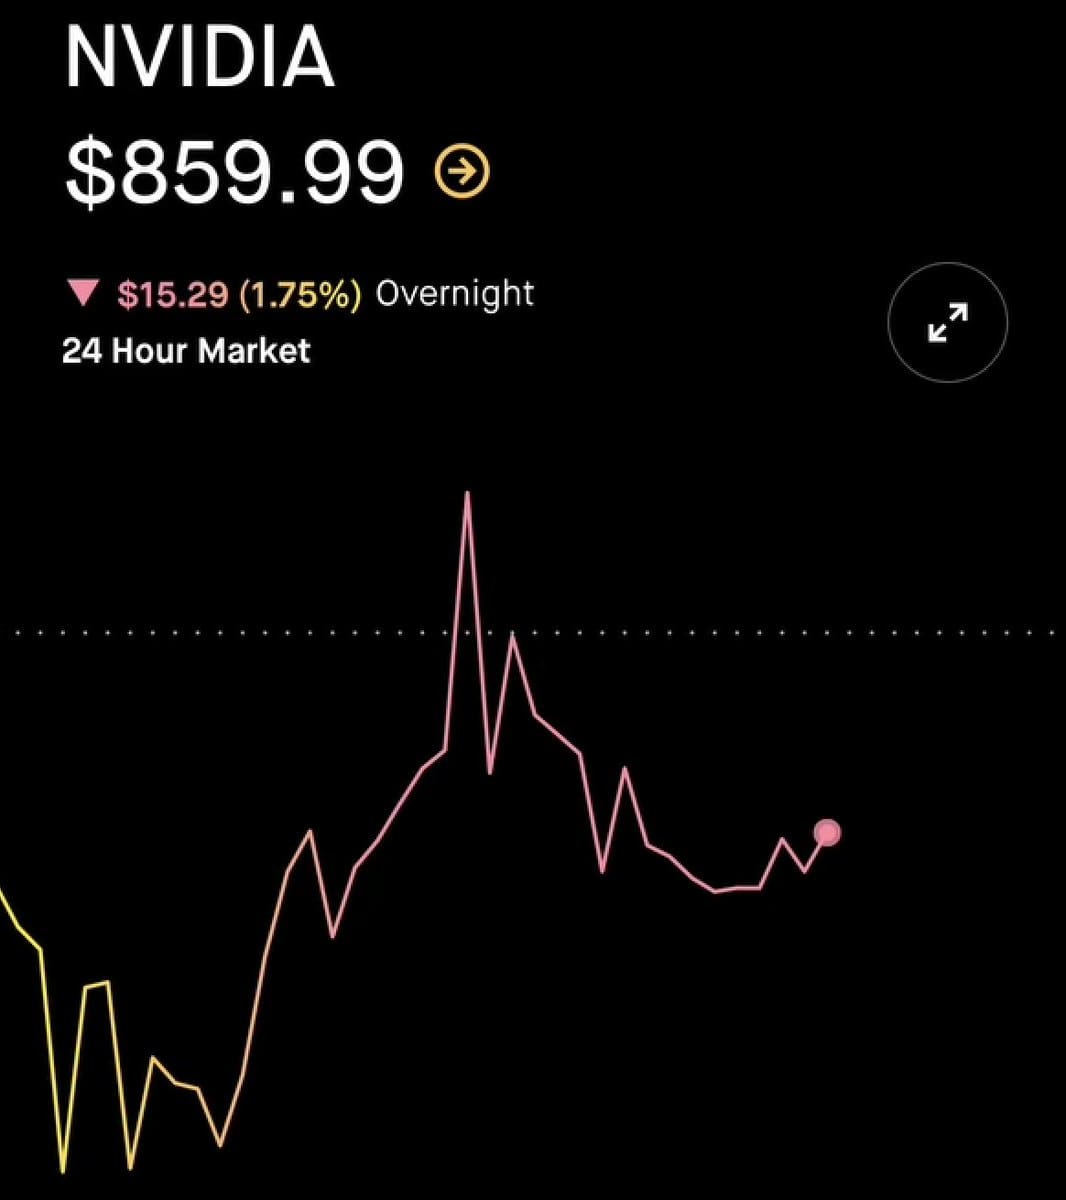Open the 24 Hour Market info

coord(186,351)
